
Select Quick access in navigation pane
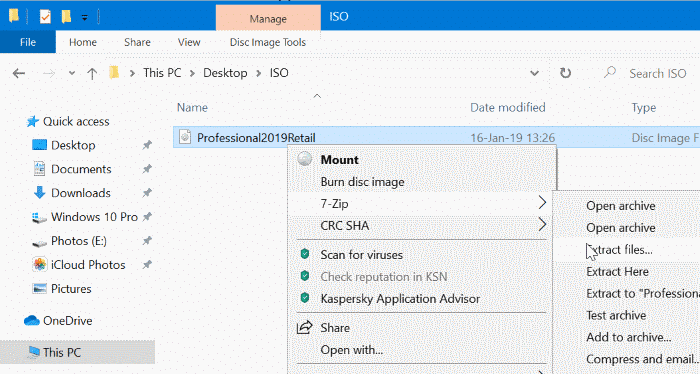(76, 121)
